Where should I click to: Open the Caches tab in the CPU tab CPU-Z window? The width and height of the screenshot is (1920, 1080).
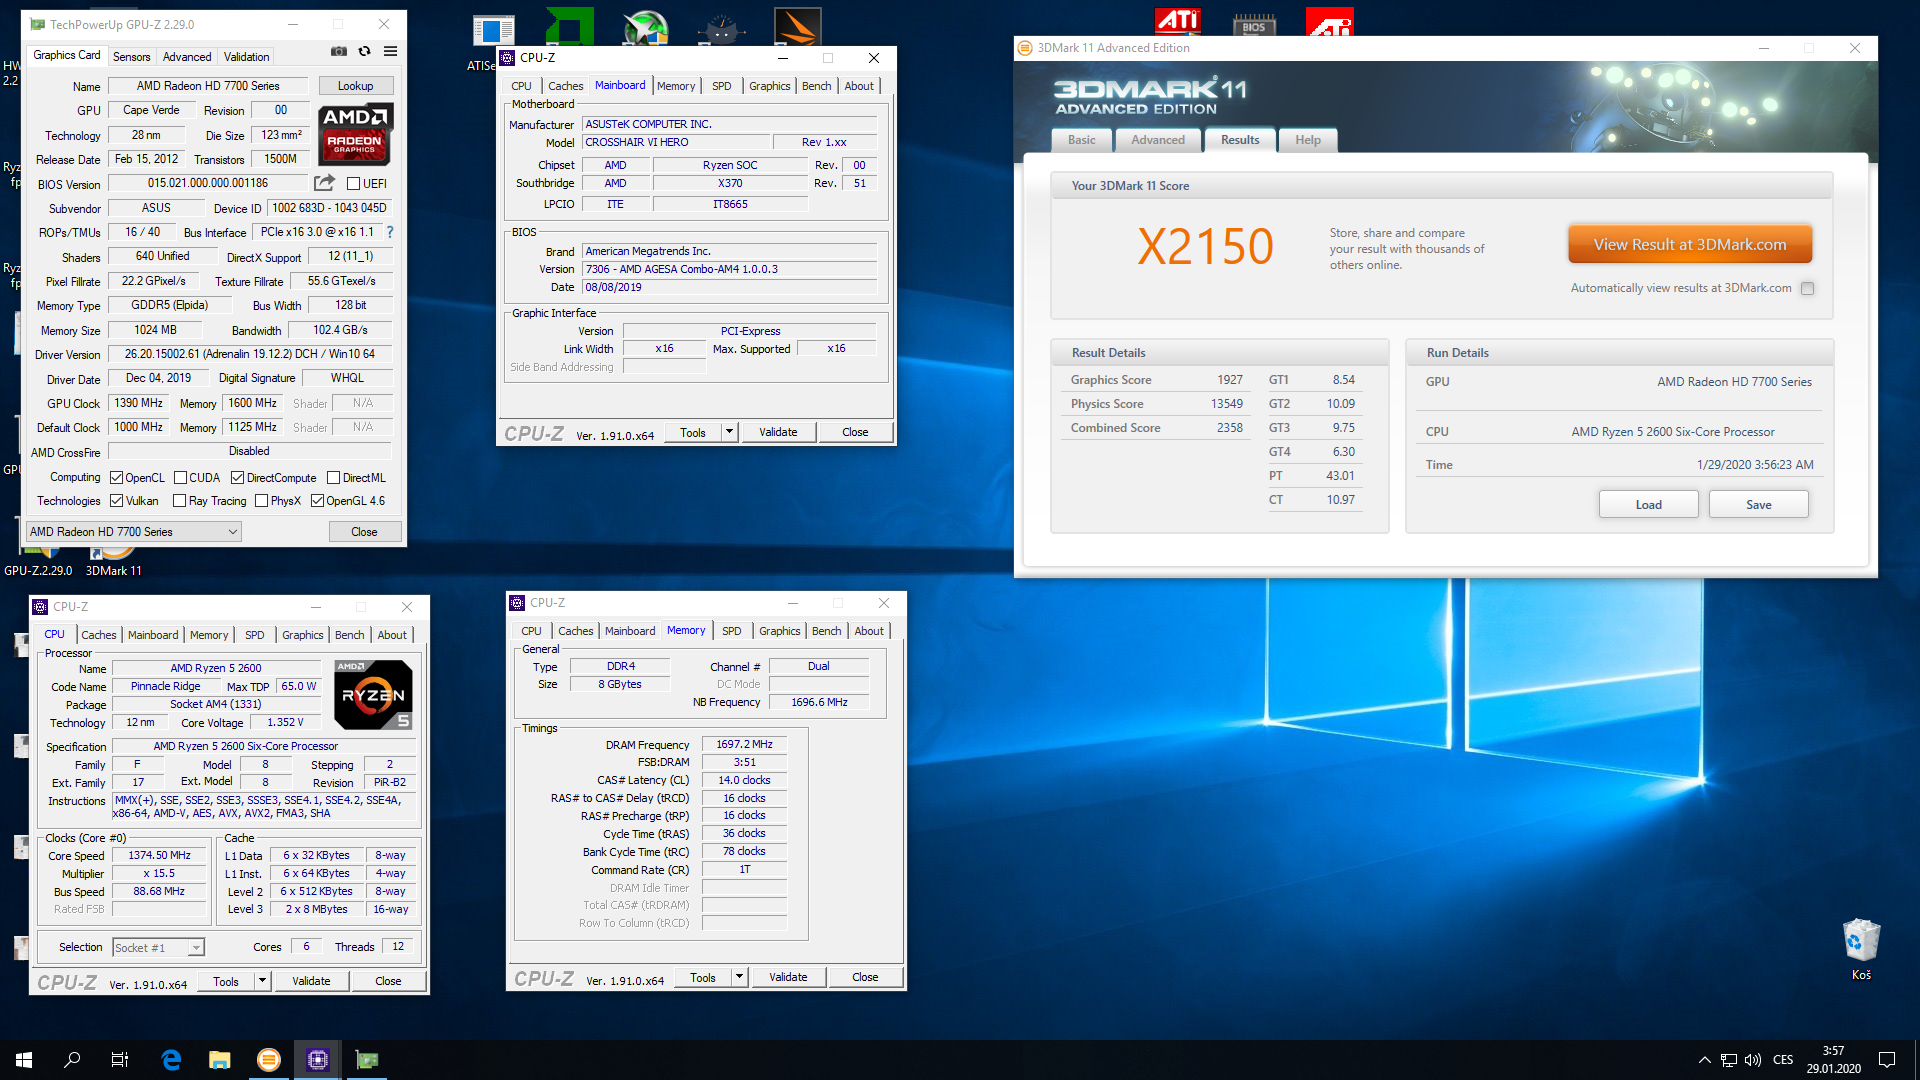pyautogui.click(x=98, y=635)
